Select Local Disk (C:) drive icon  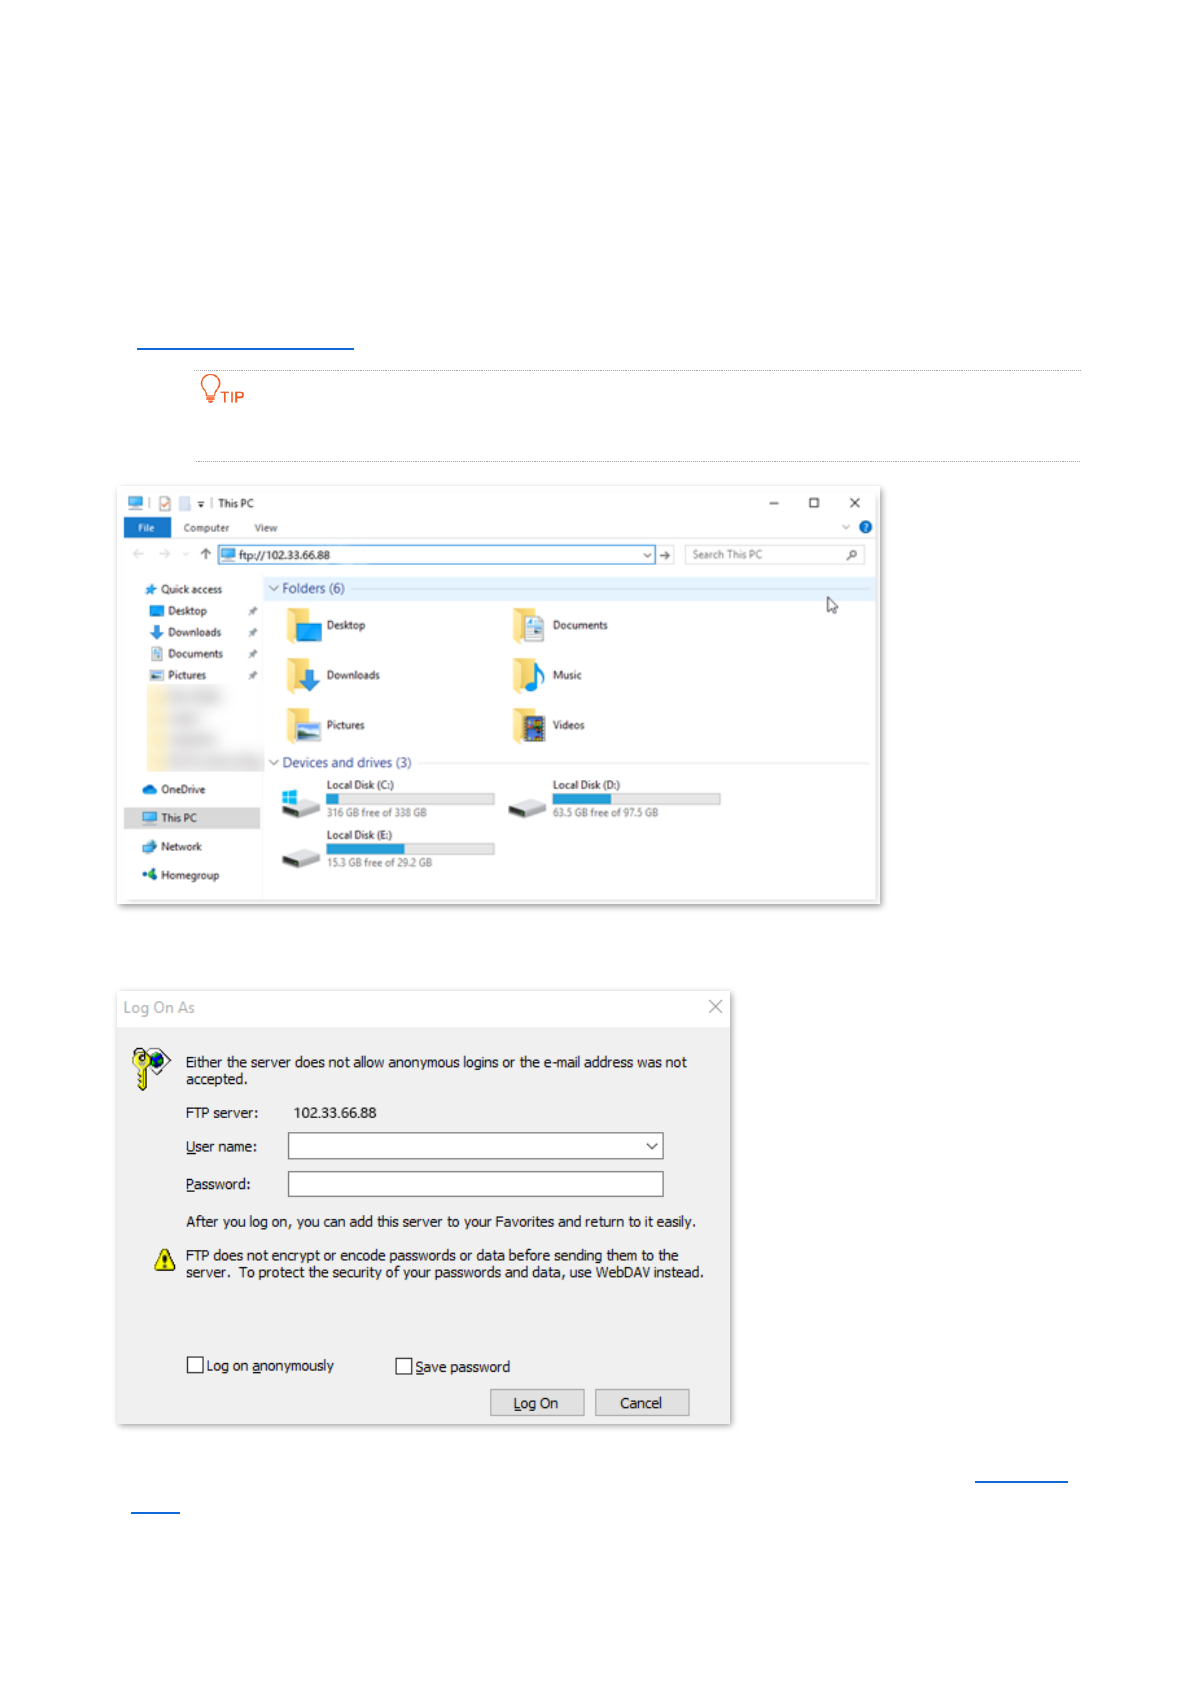[300, 803]
